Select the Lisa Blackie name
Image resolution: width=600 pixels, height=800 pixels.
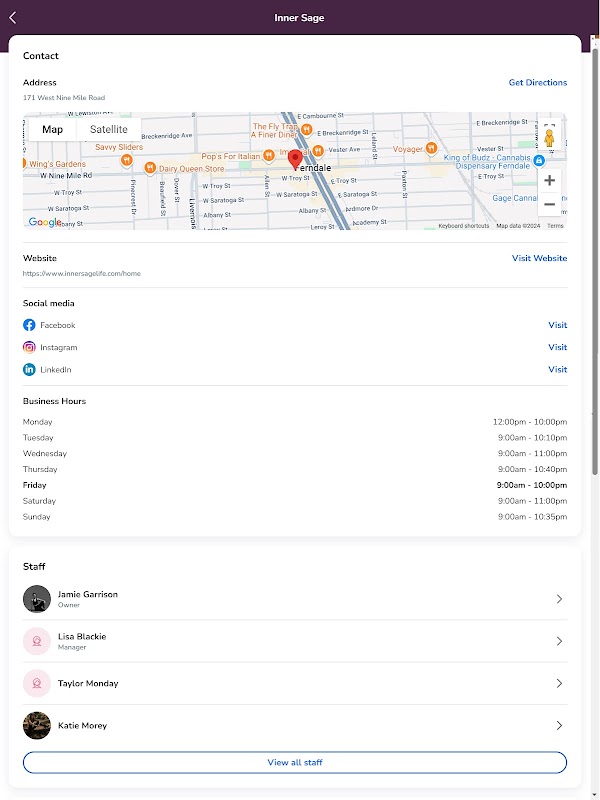pos(82,637)
